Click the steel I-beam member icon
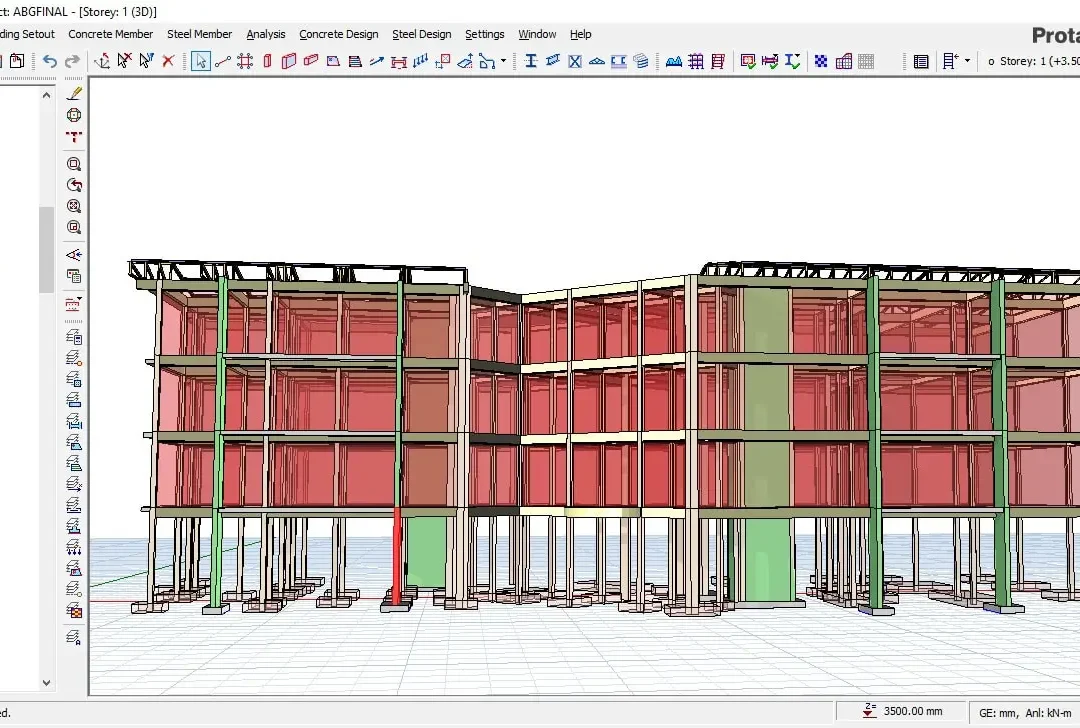The width and height of the screenshot is (1080, 728). click(x=531, y=61)
